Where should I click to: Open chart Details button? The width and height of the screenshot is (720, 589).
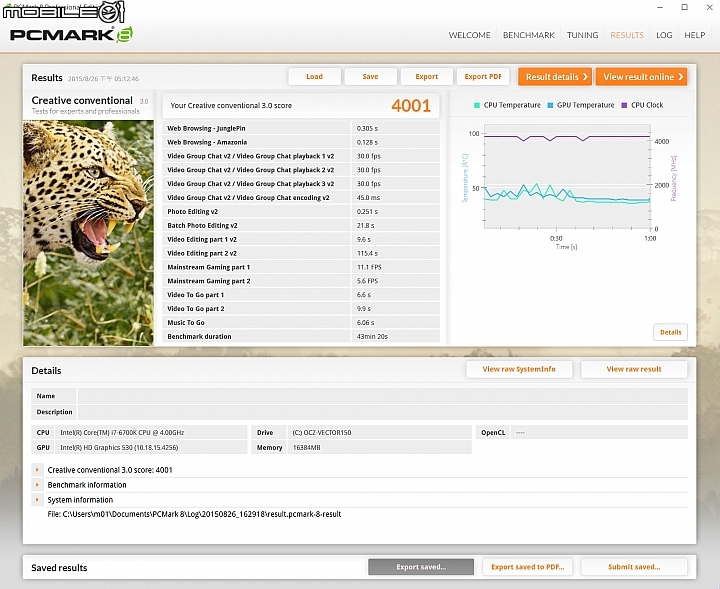670,332
